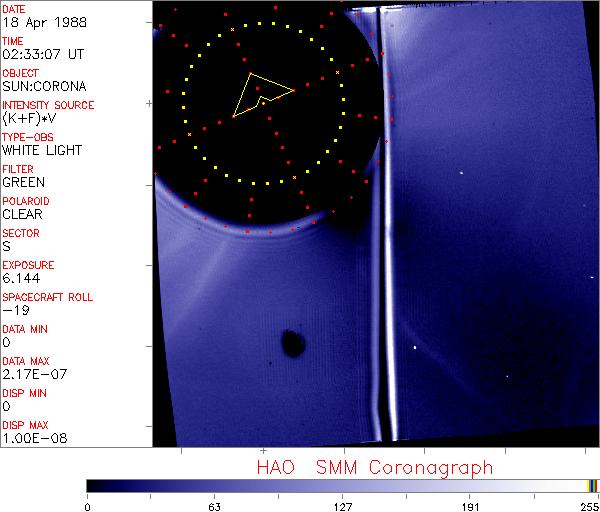
Task: Click the yellow-blue end of the color bar
Action: coord(592,485)
